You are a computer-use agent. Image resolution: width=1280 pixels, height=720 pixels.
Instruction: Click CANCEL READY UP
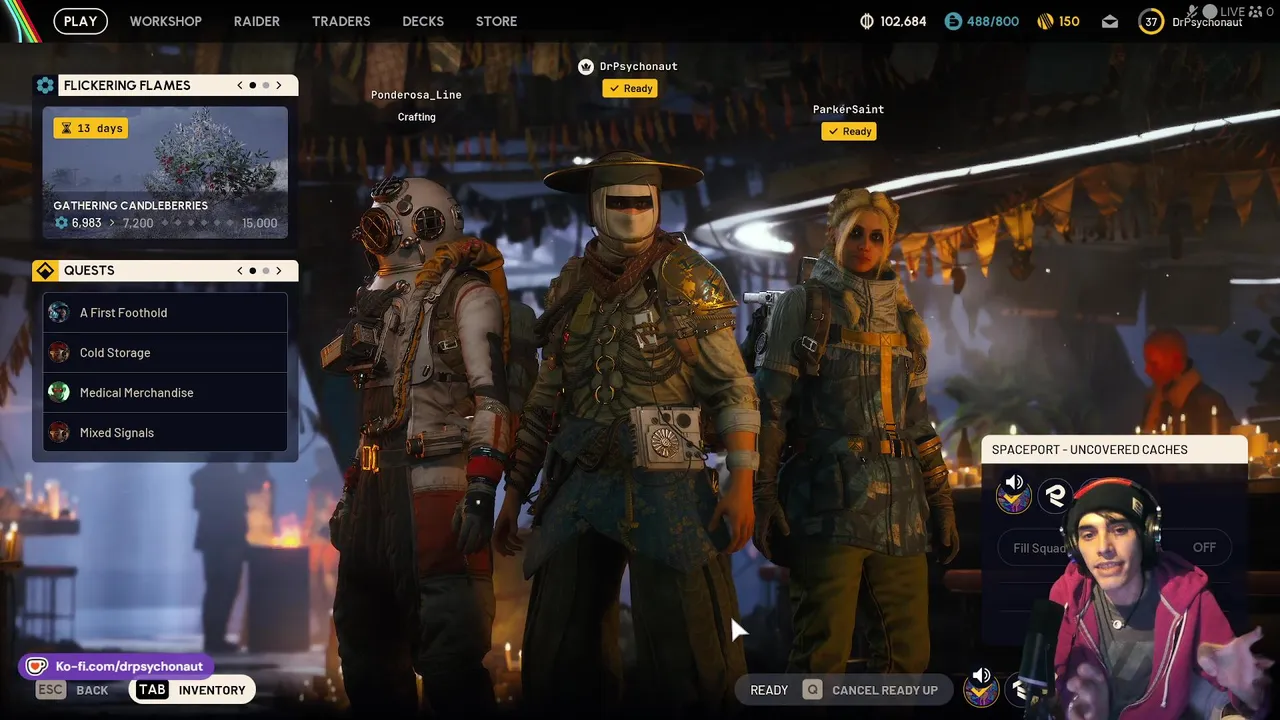(885, 690)
